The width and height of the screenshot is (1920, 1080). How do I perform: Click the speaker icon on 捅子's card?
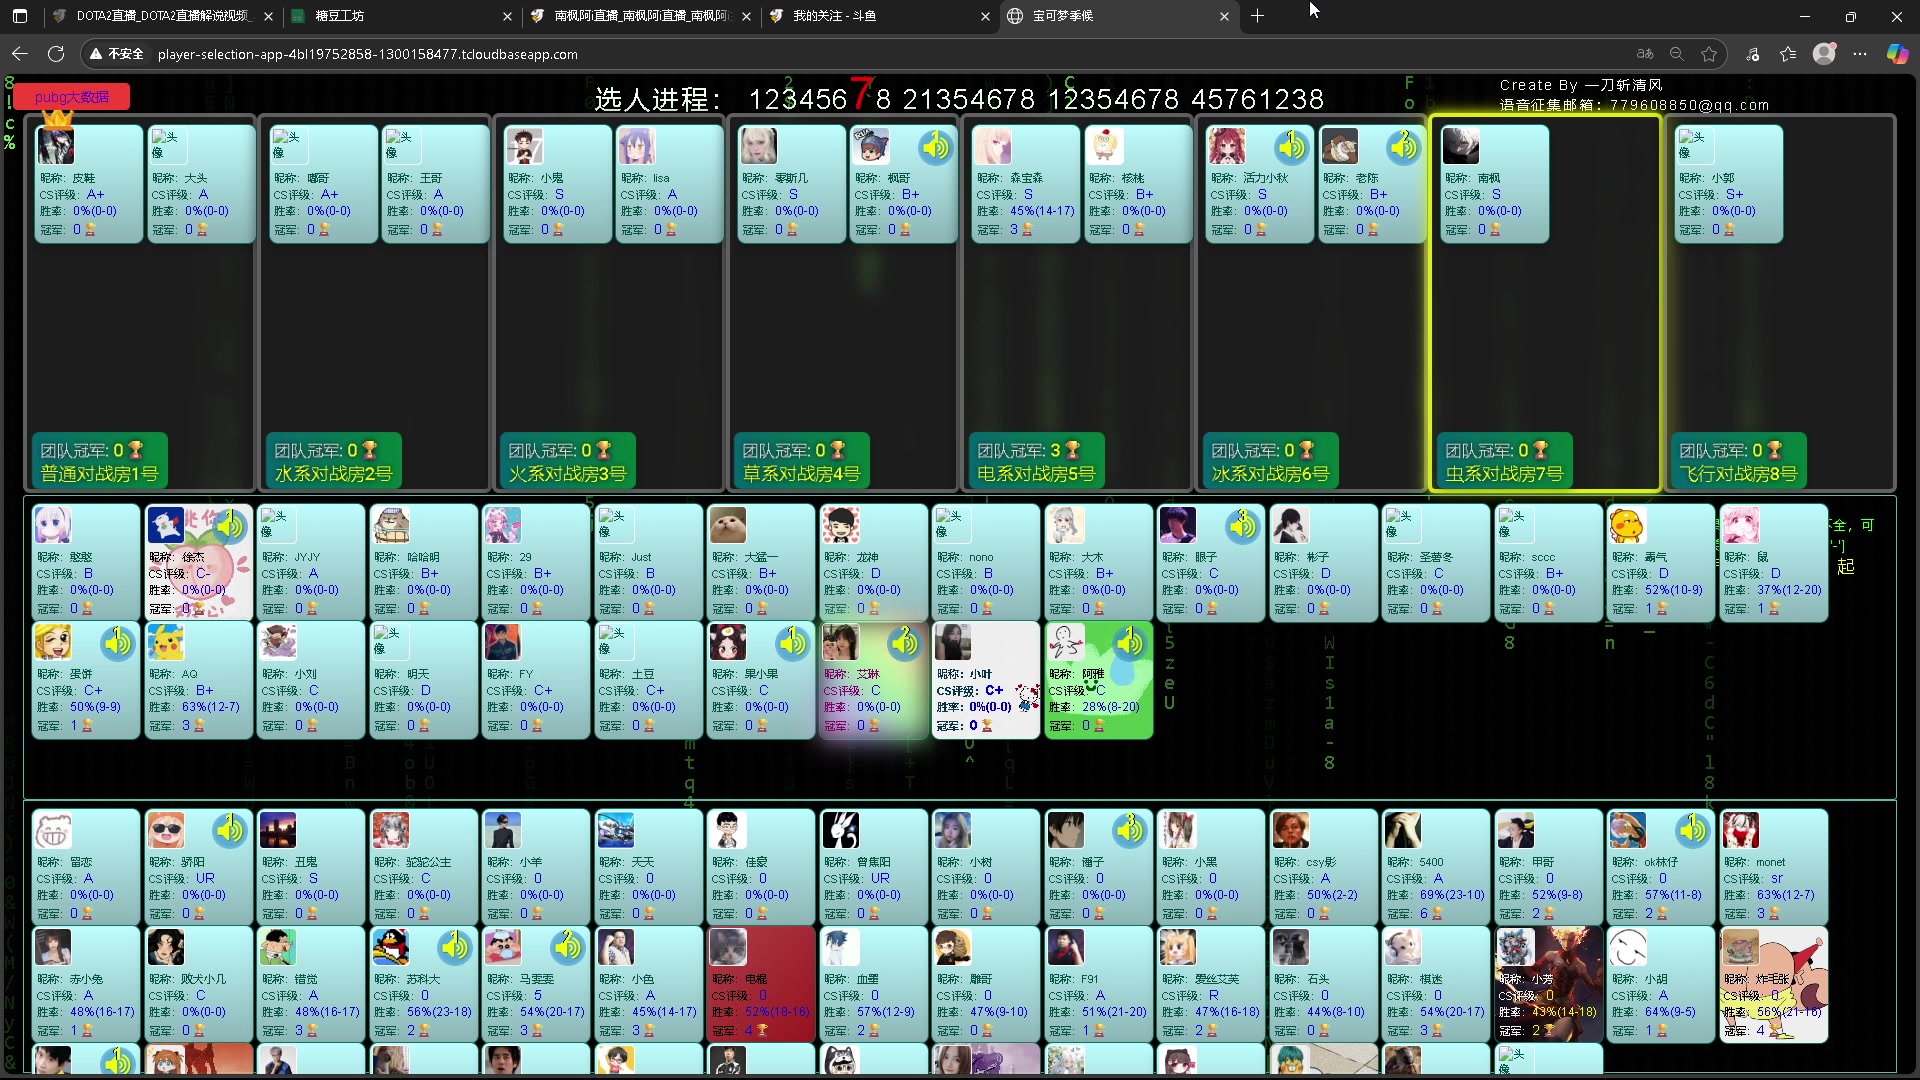1130,830
